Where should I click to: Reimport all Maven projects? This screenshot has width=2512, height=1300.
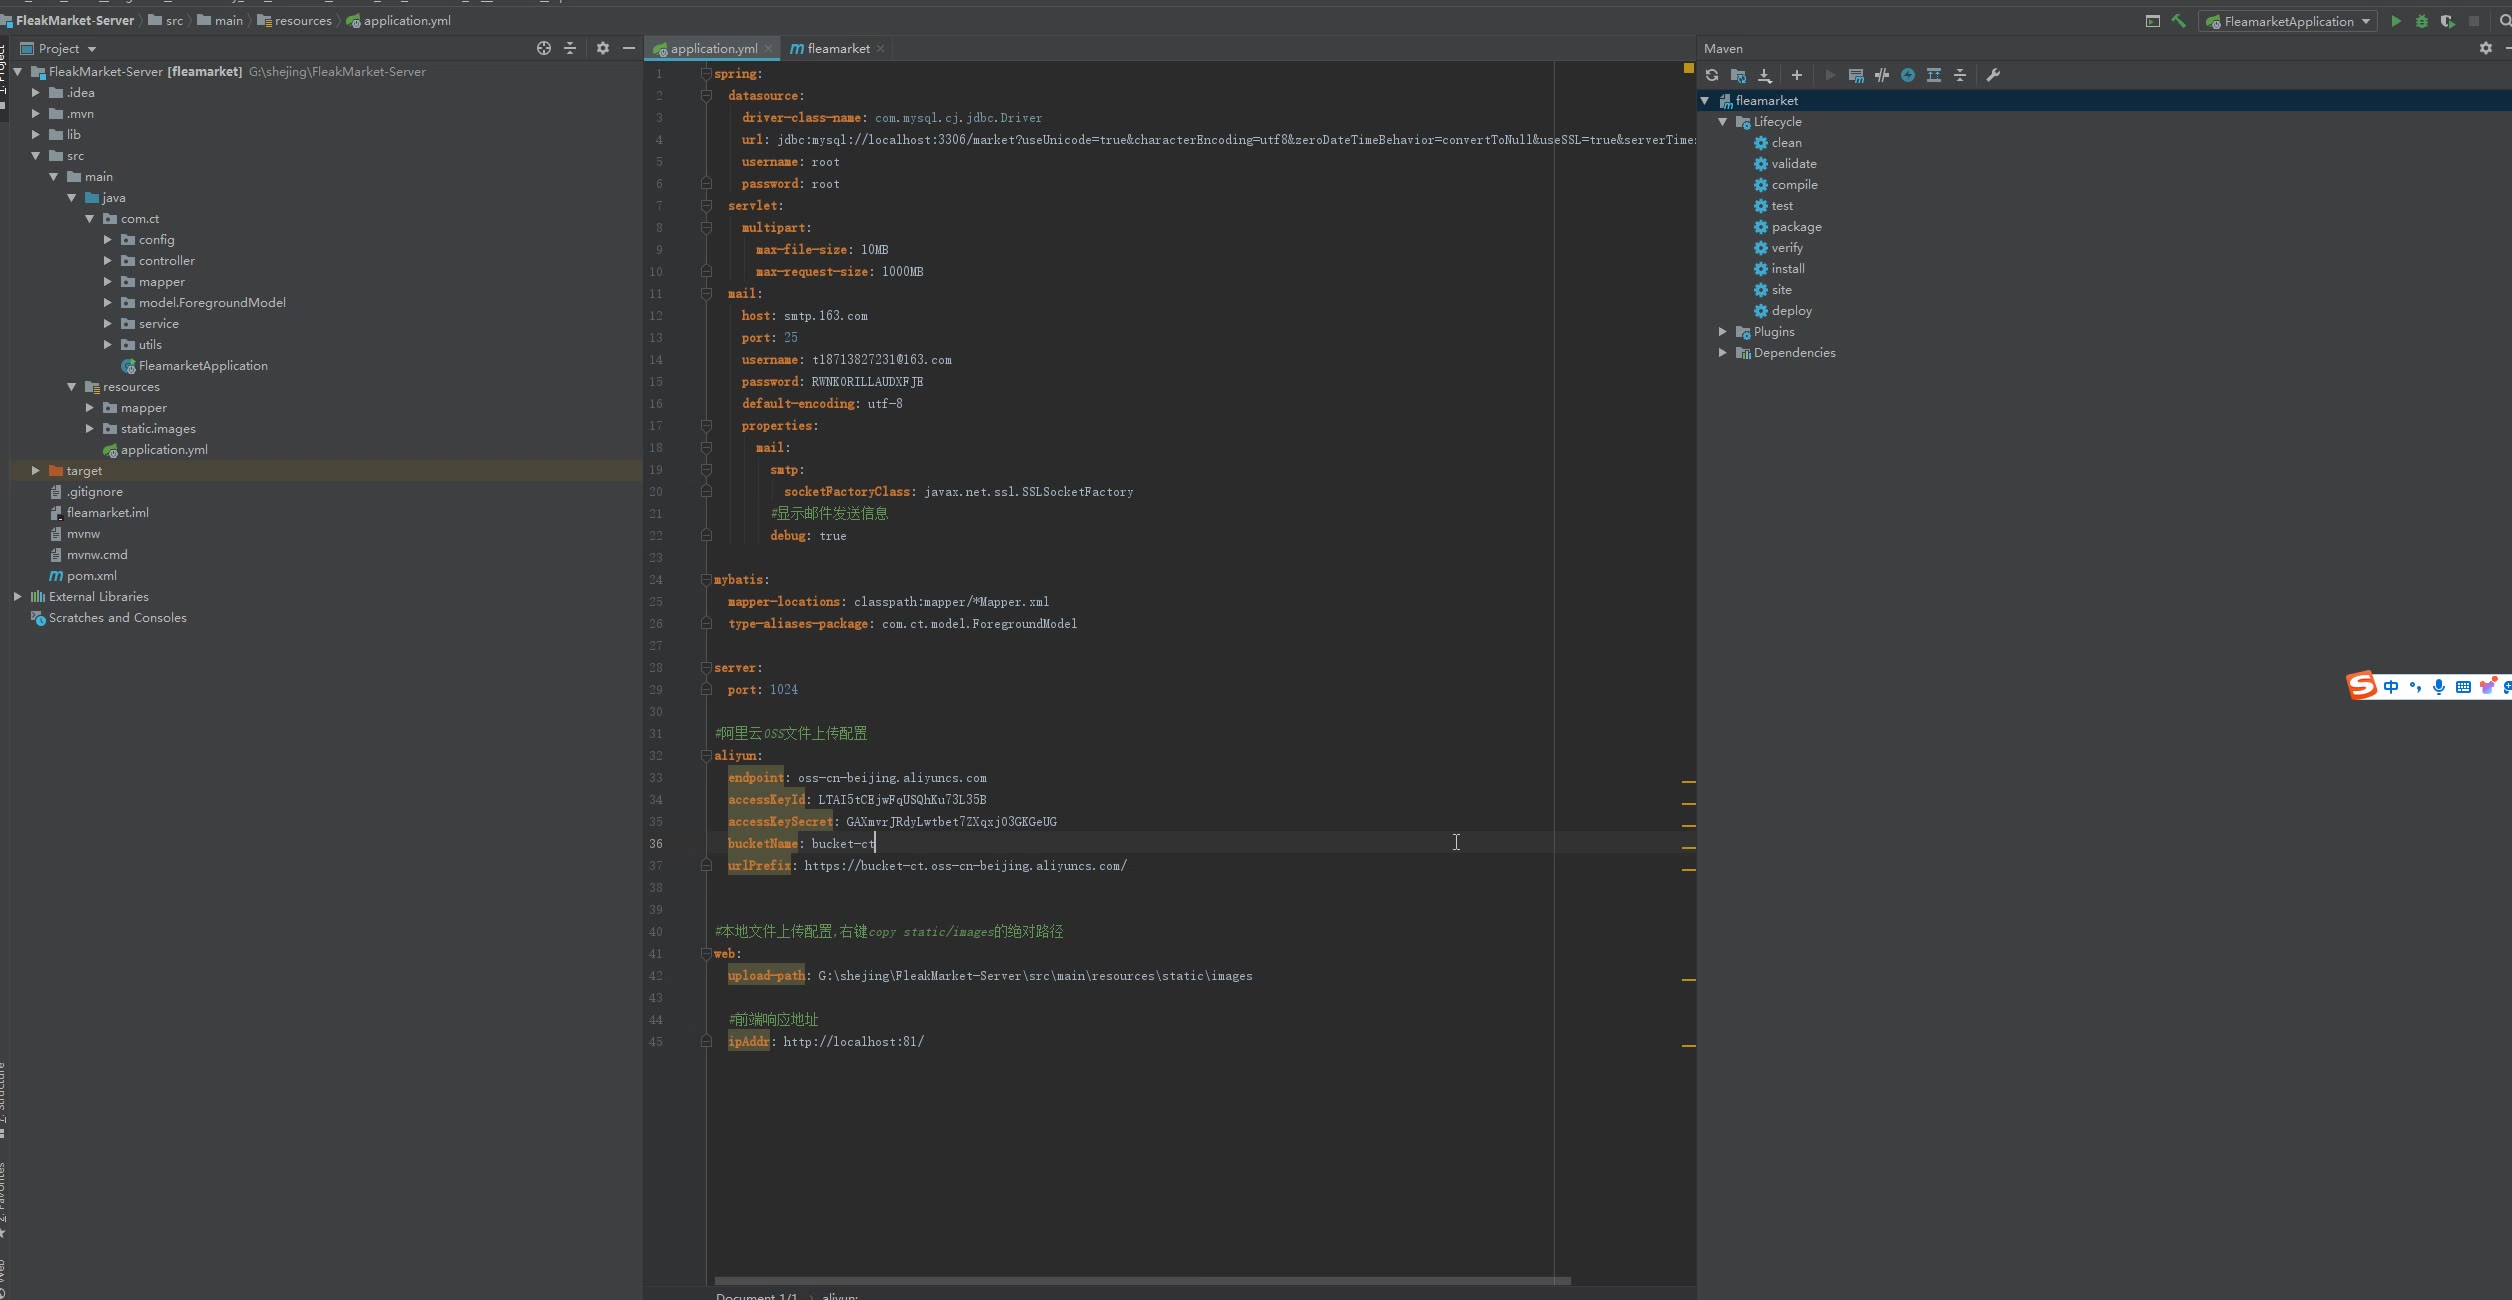pos(1712,75)
